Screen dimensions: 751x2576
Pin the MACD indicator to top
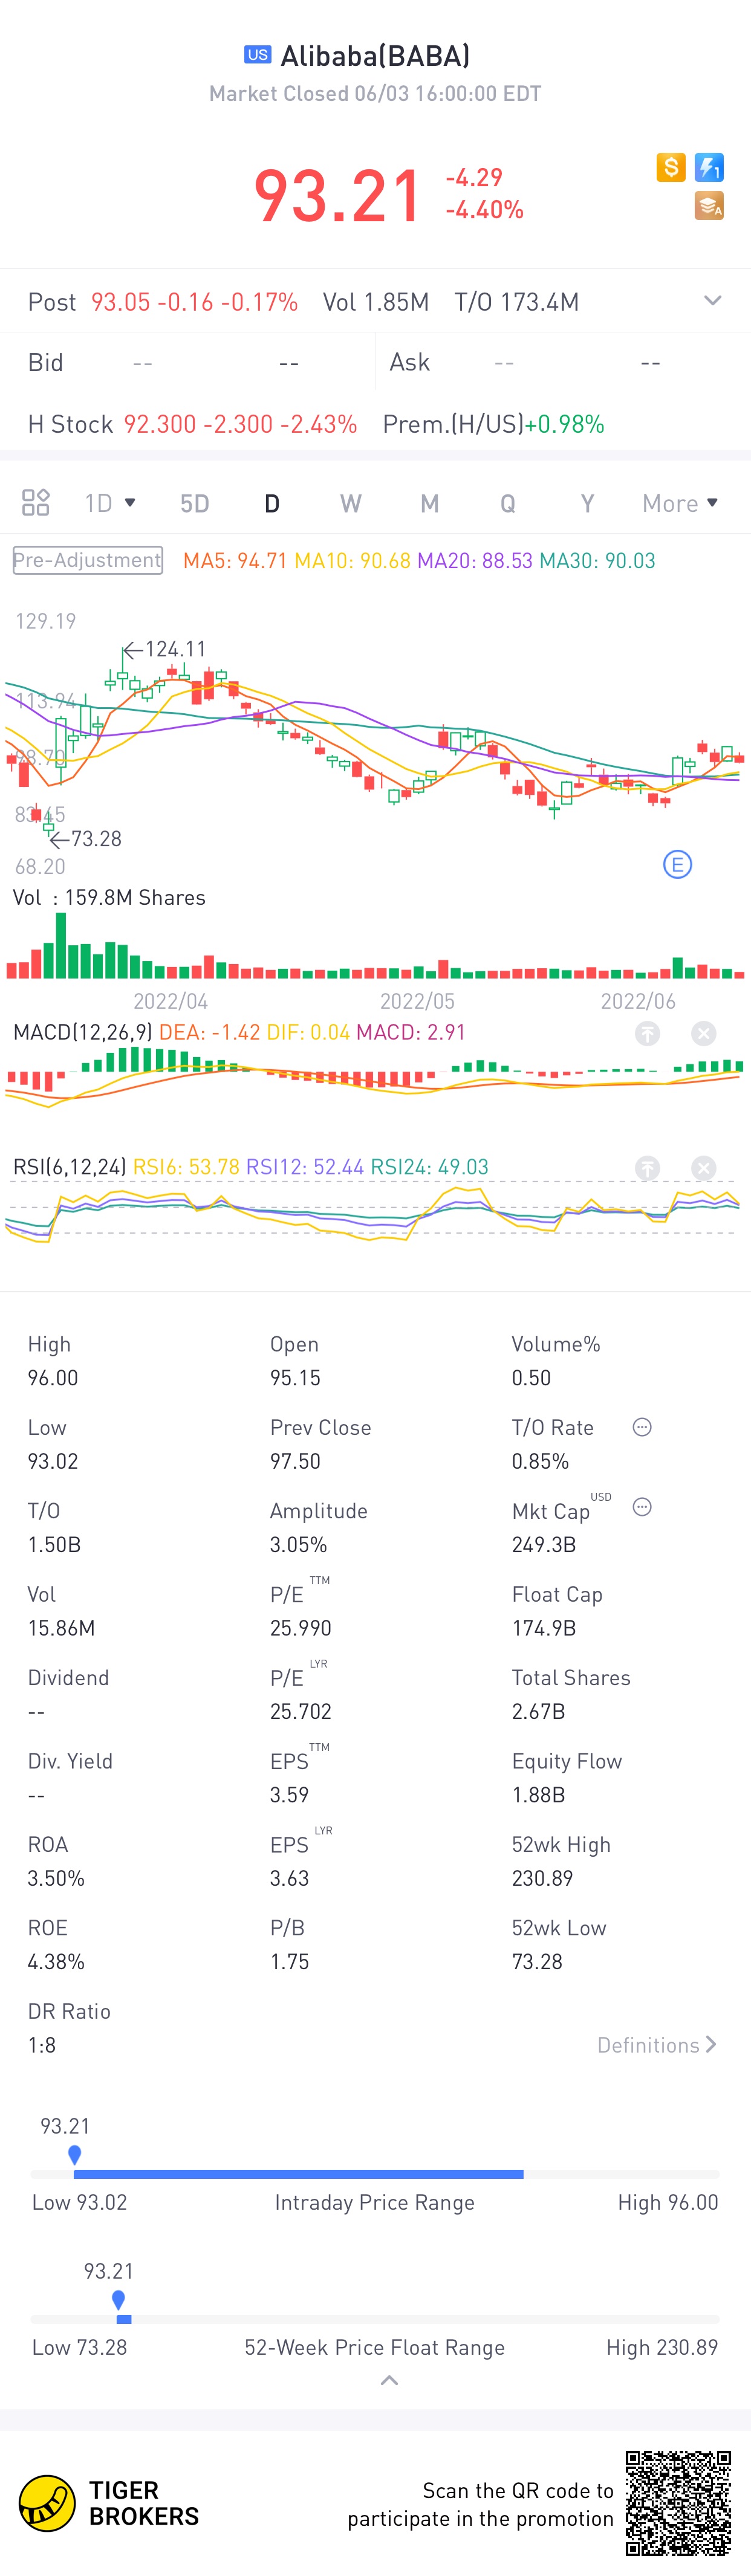pos(648,1033)
